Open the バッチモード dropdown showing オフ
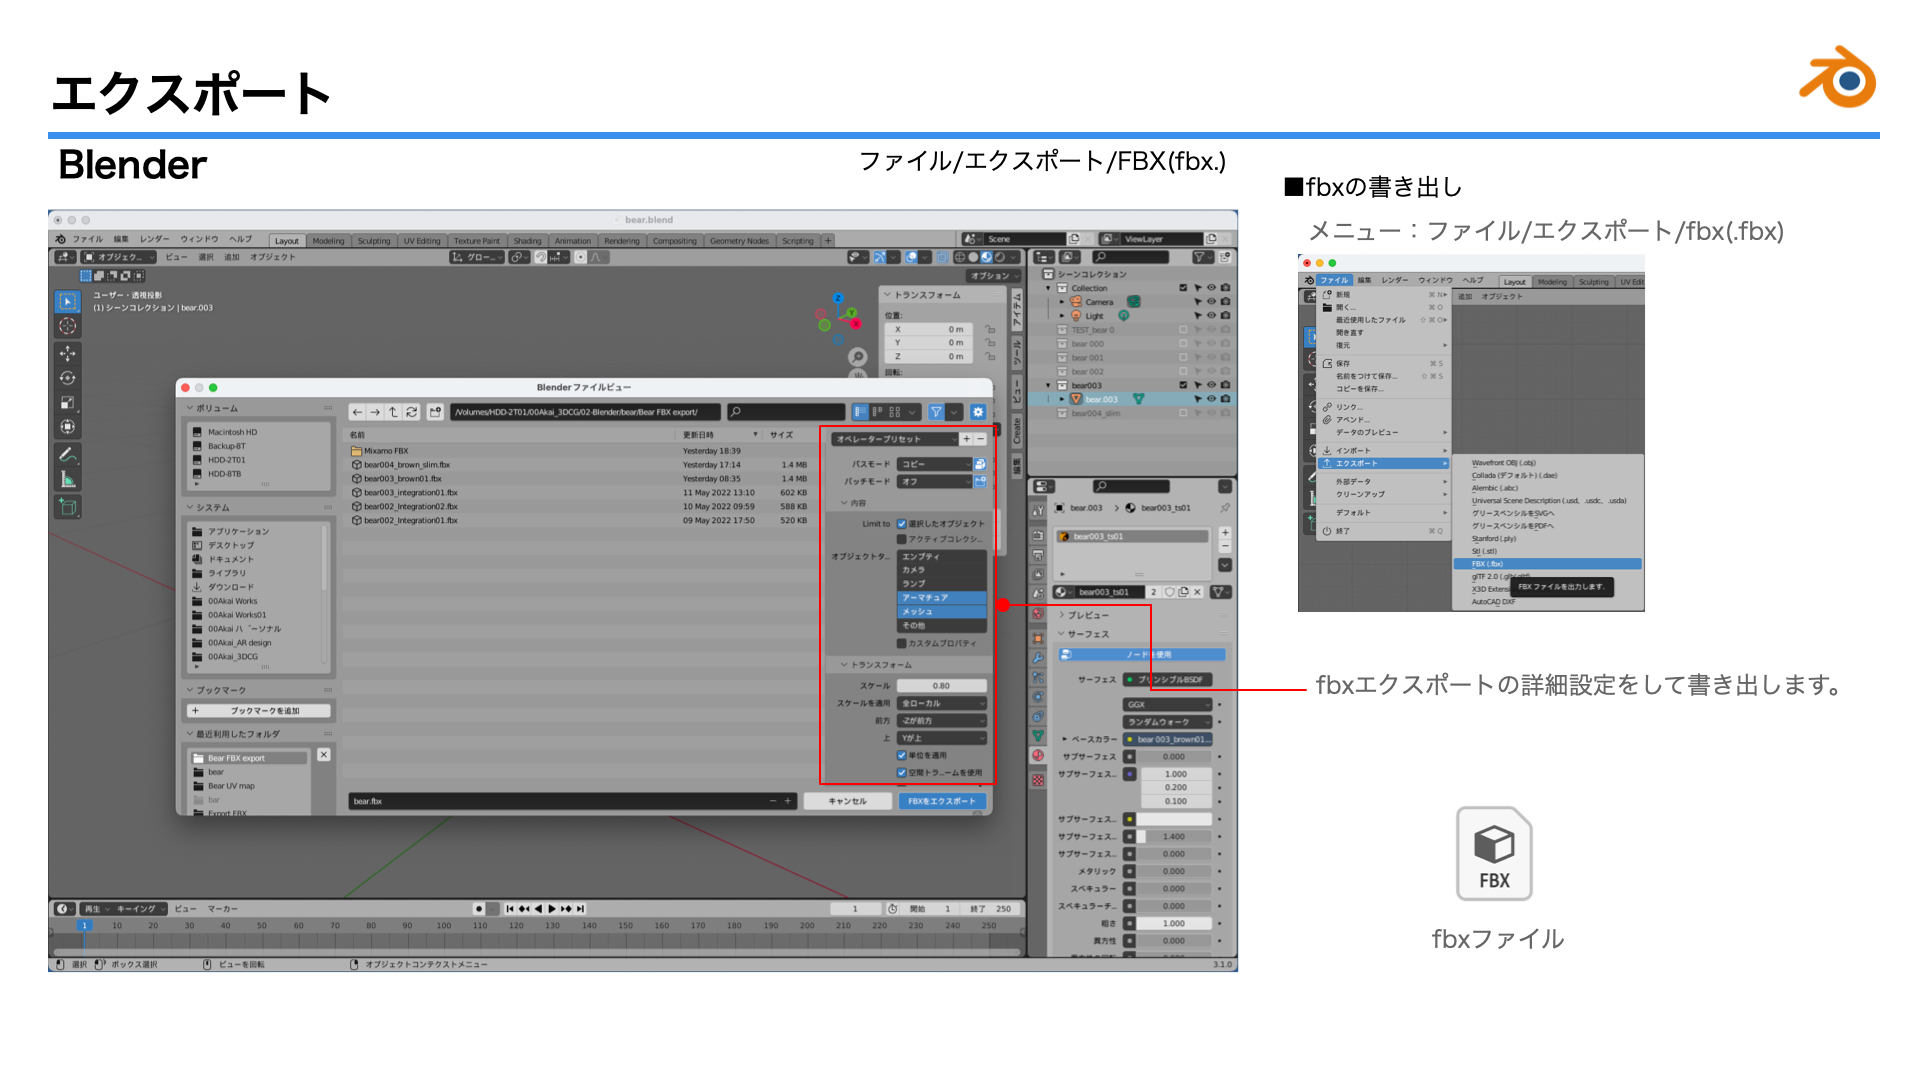This screenshot has height=1080, width=1920. coord(935,481)
